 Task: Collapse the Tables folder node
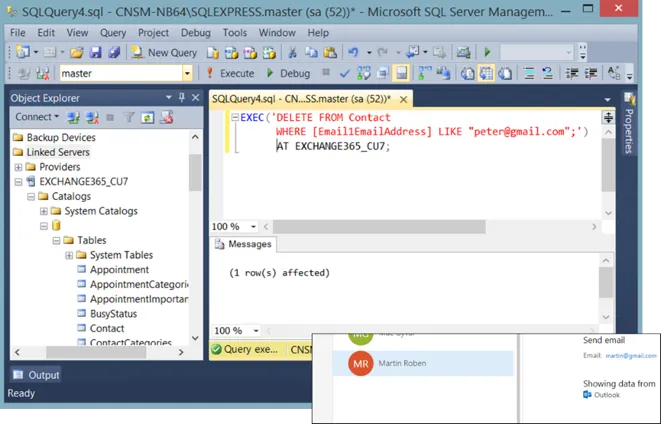pyautogui.click(x=56, y=241)
